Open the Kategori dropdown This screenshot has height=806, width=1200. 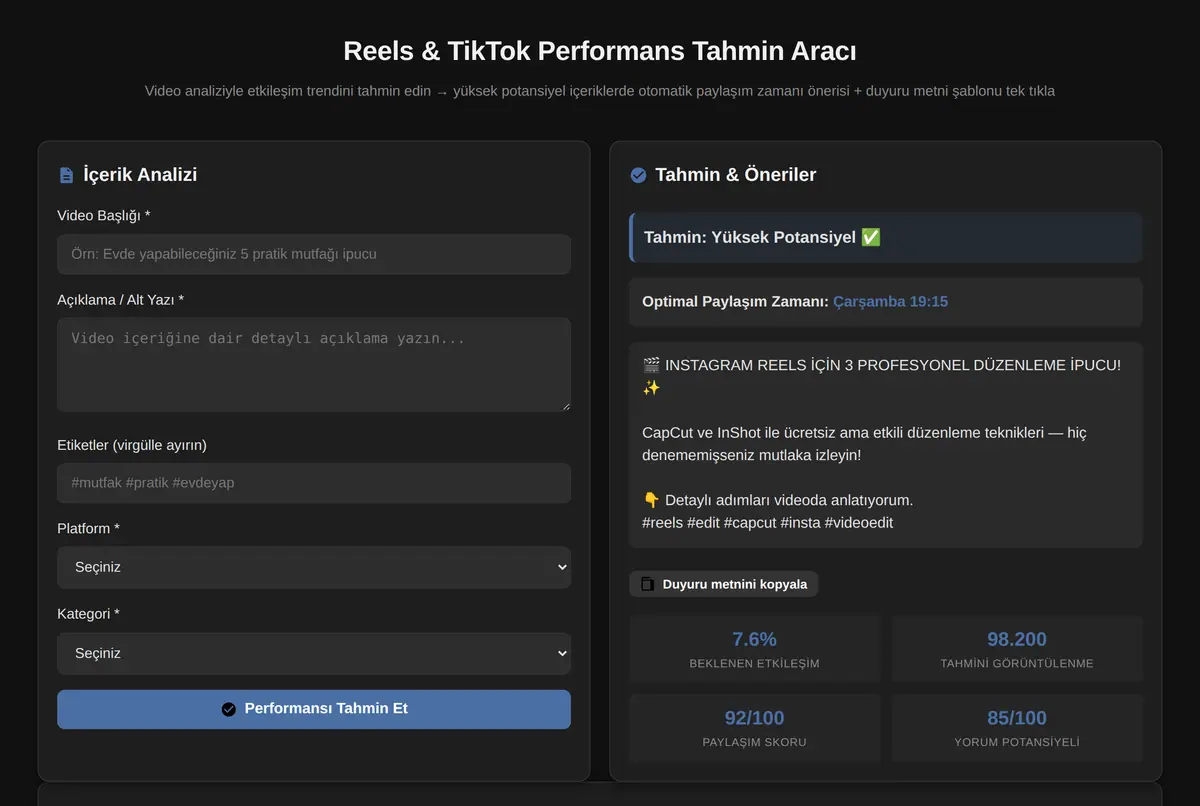[314, 653]
